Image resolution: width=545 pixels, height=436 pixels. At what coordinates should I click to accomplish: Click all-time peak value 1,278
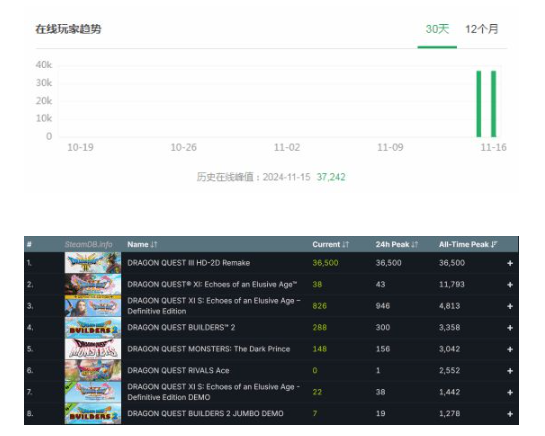[449, 414]
